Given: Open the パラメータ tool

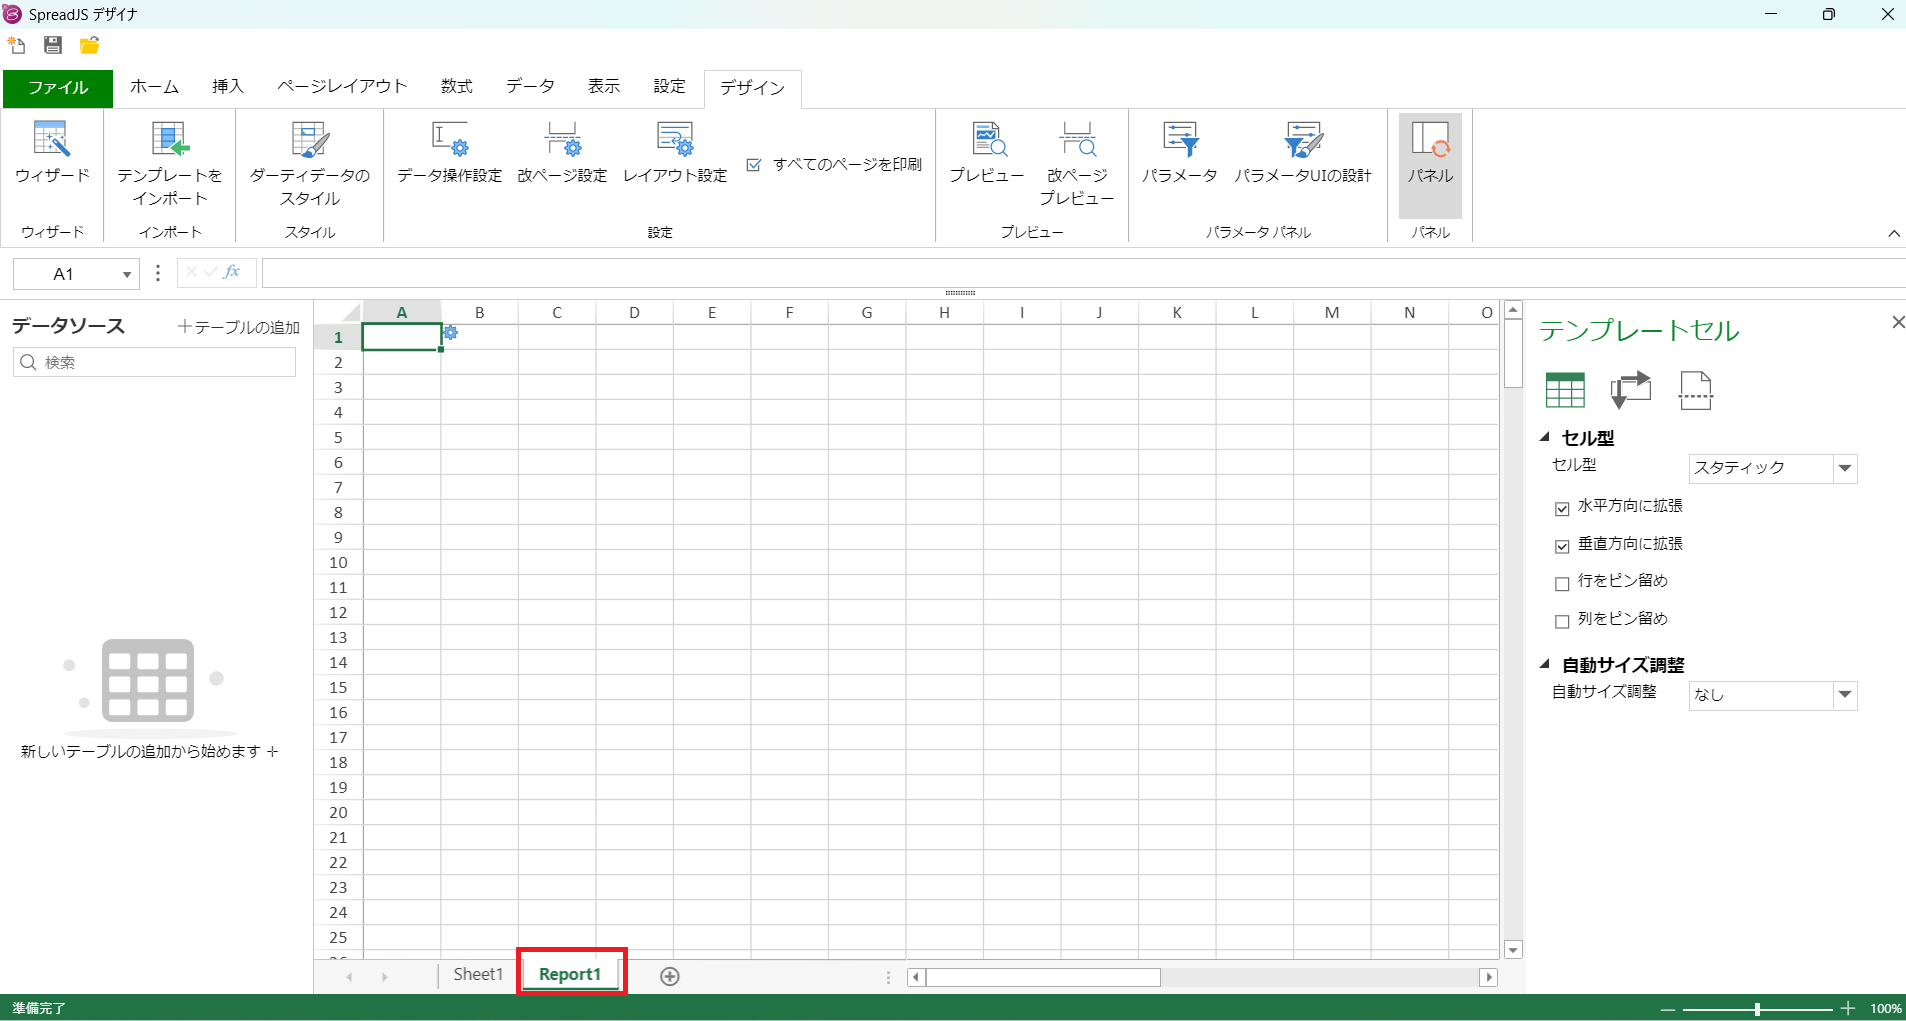Looking at the screenshot, I should [1180, 153].
